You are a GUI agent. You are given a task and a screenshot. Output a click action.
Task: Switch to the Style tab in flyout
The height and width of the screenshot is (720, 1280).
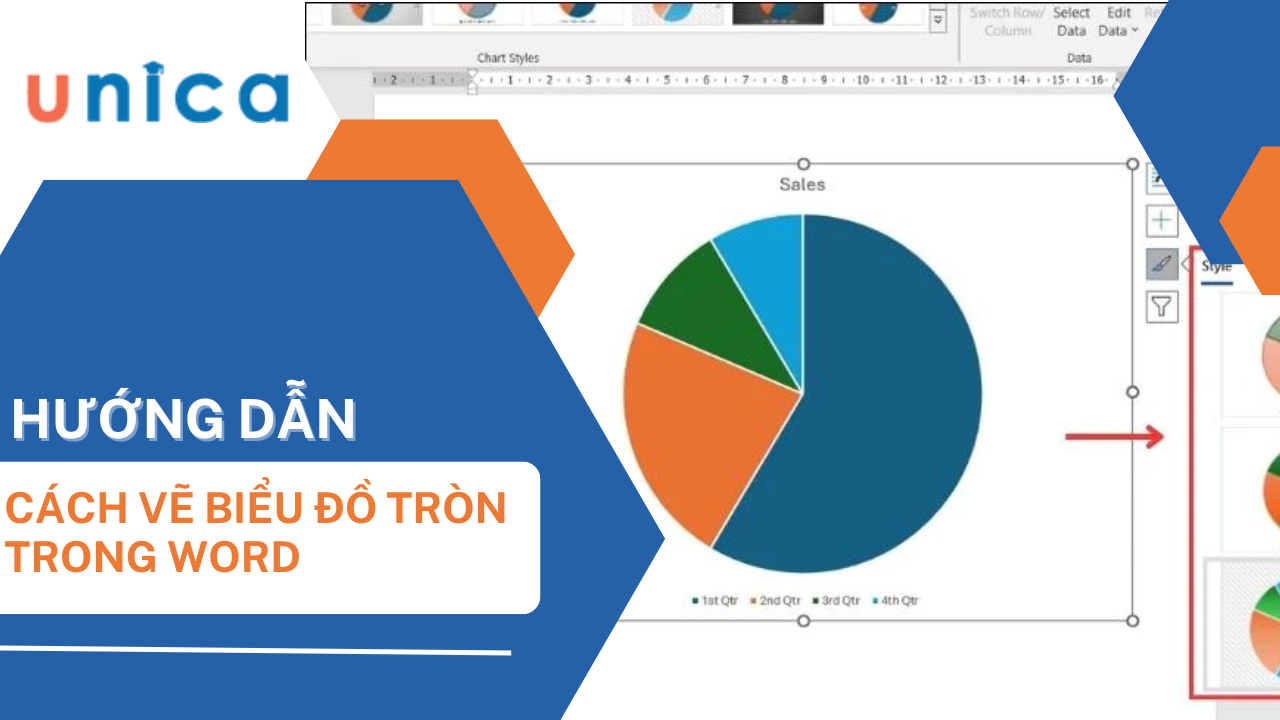pyautogui.click(x=1217, y=267)
